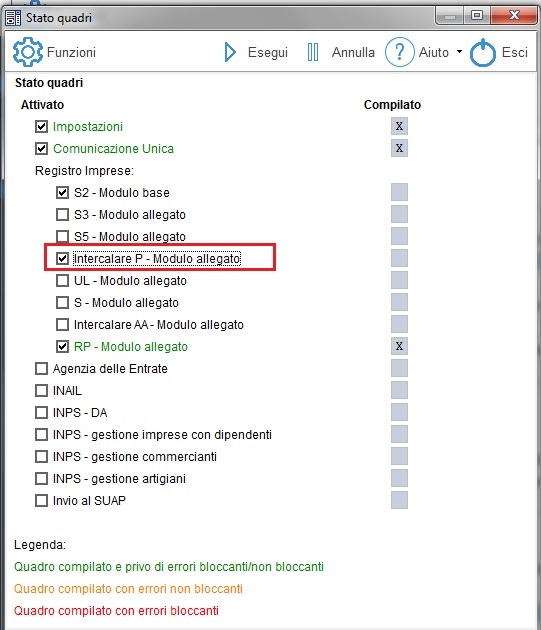Viewport: 541px width, 630px height.
Task: Click the Annulla pause bars icon
Action: pyautogui.click(x=313, y=52)
